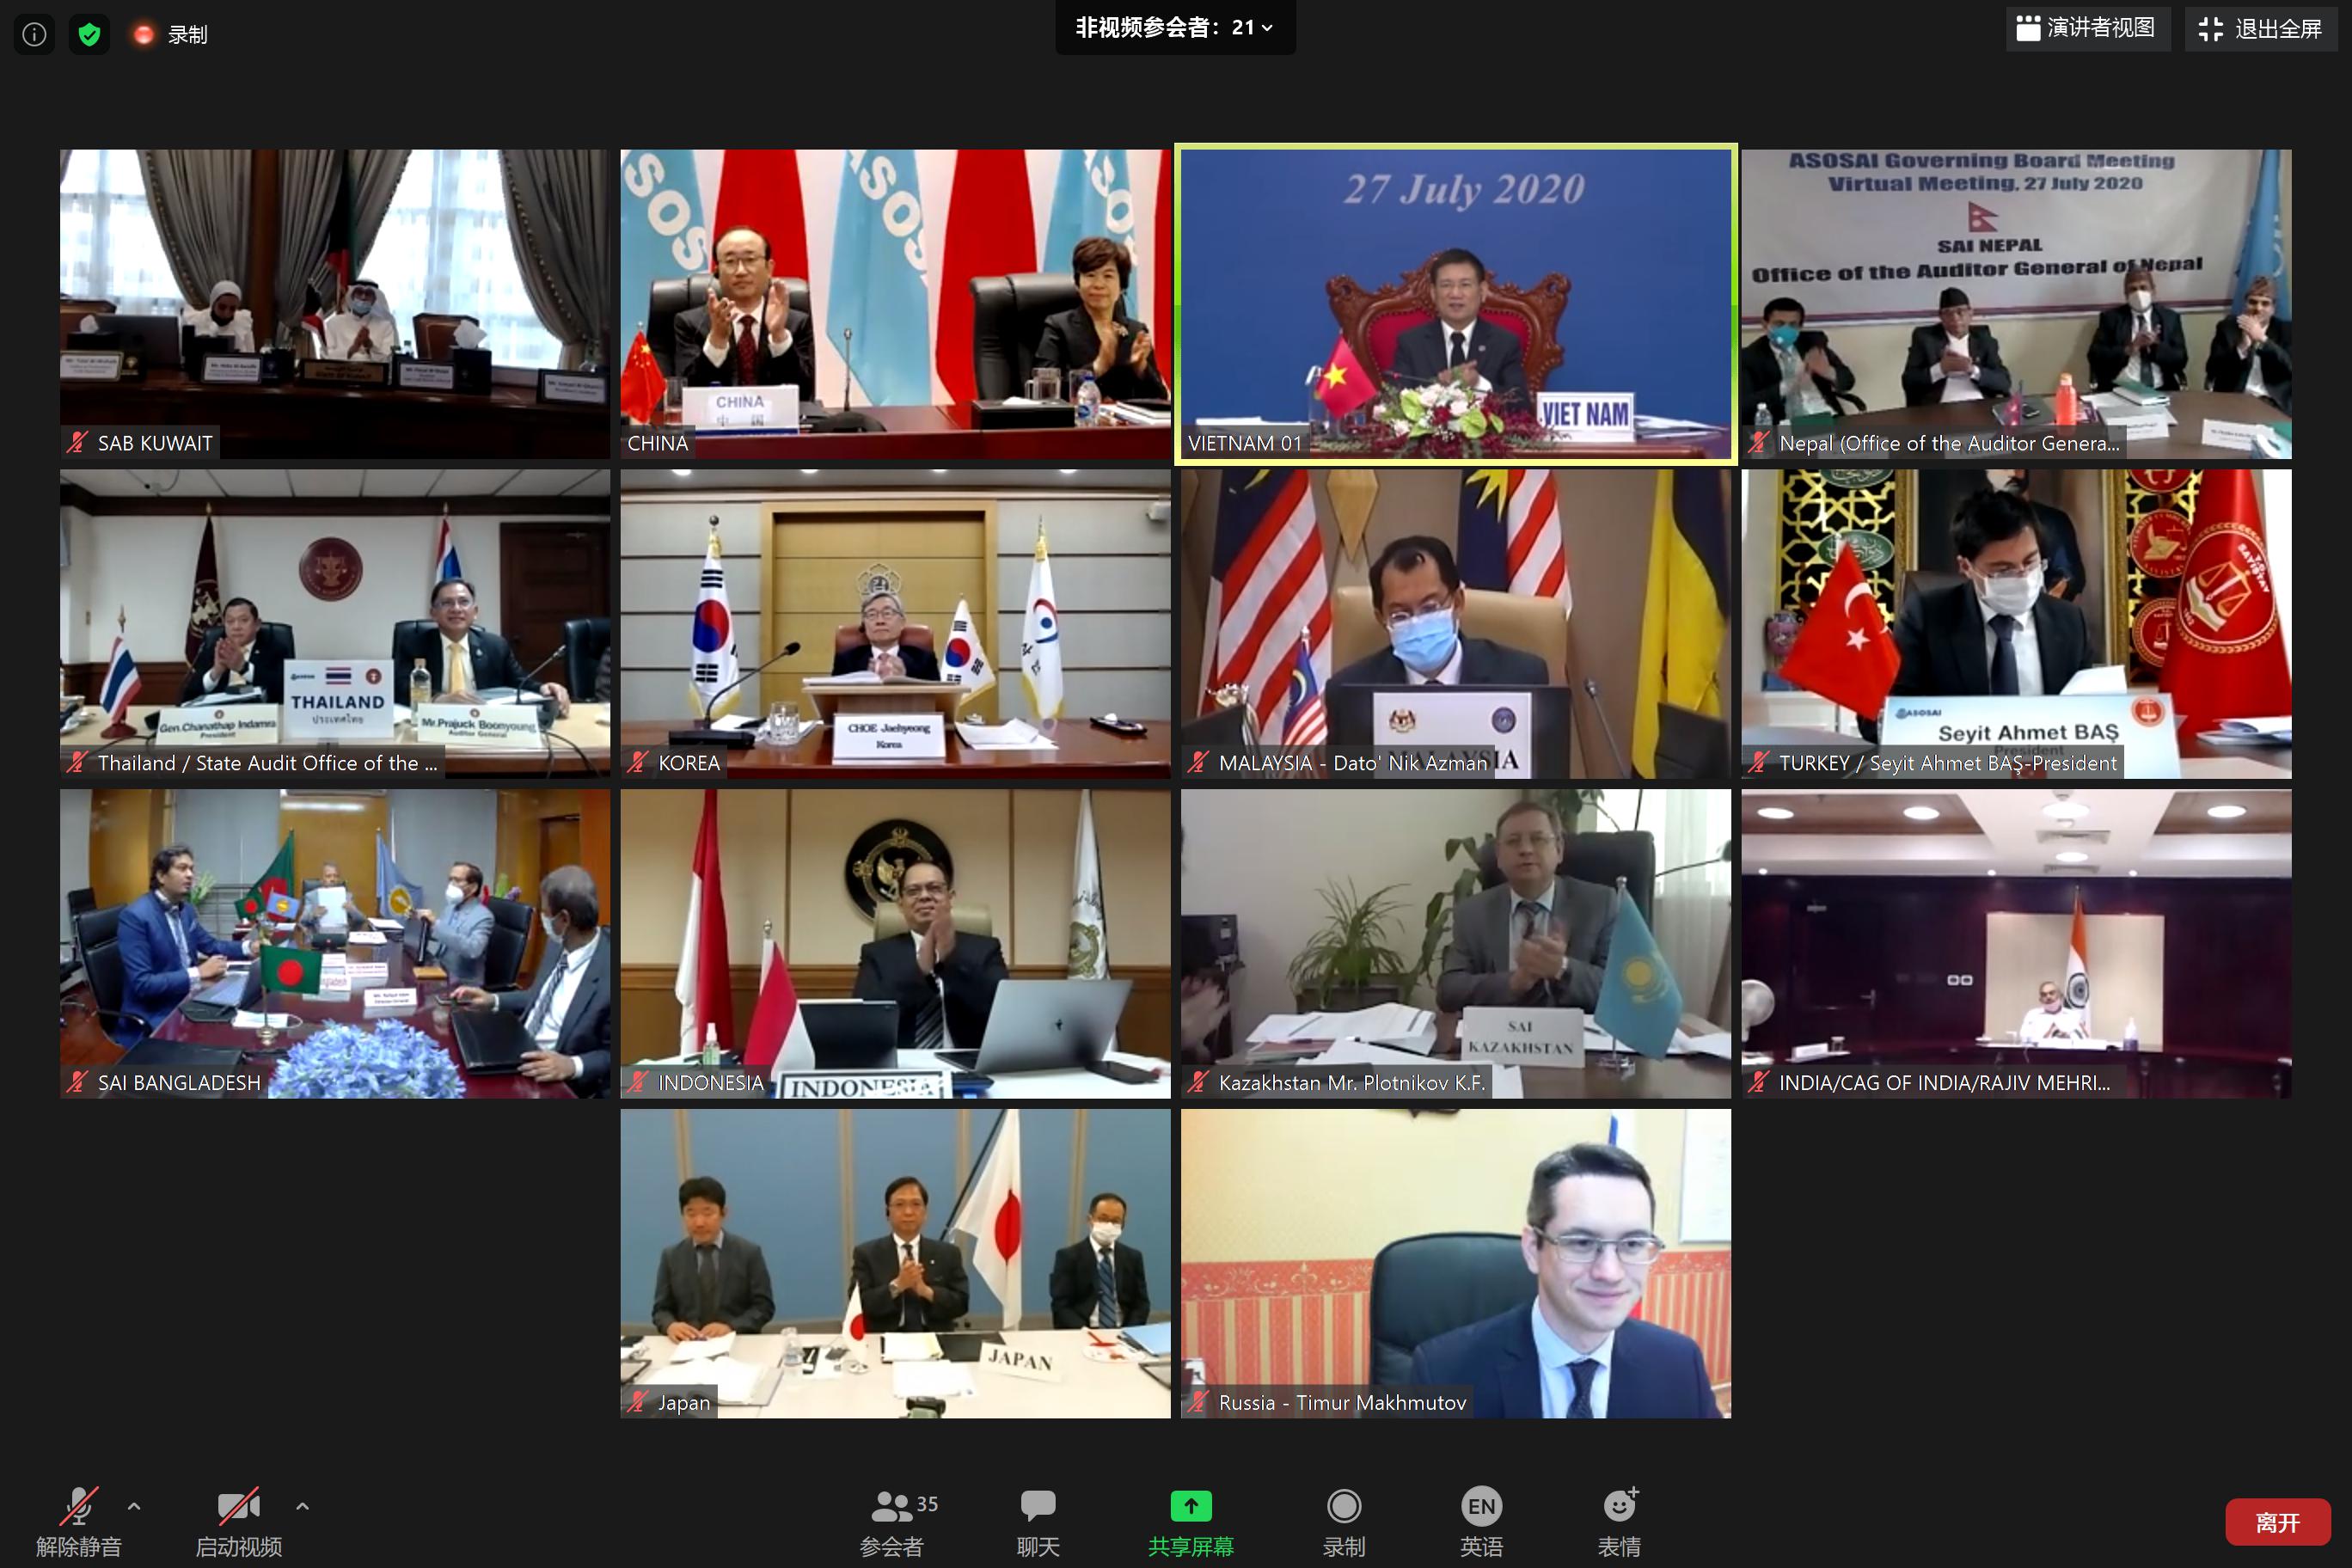Click muted mic icon on Thailand label
The width and height of the screenshot is (2352, 1568).
pos(77,762)
